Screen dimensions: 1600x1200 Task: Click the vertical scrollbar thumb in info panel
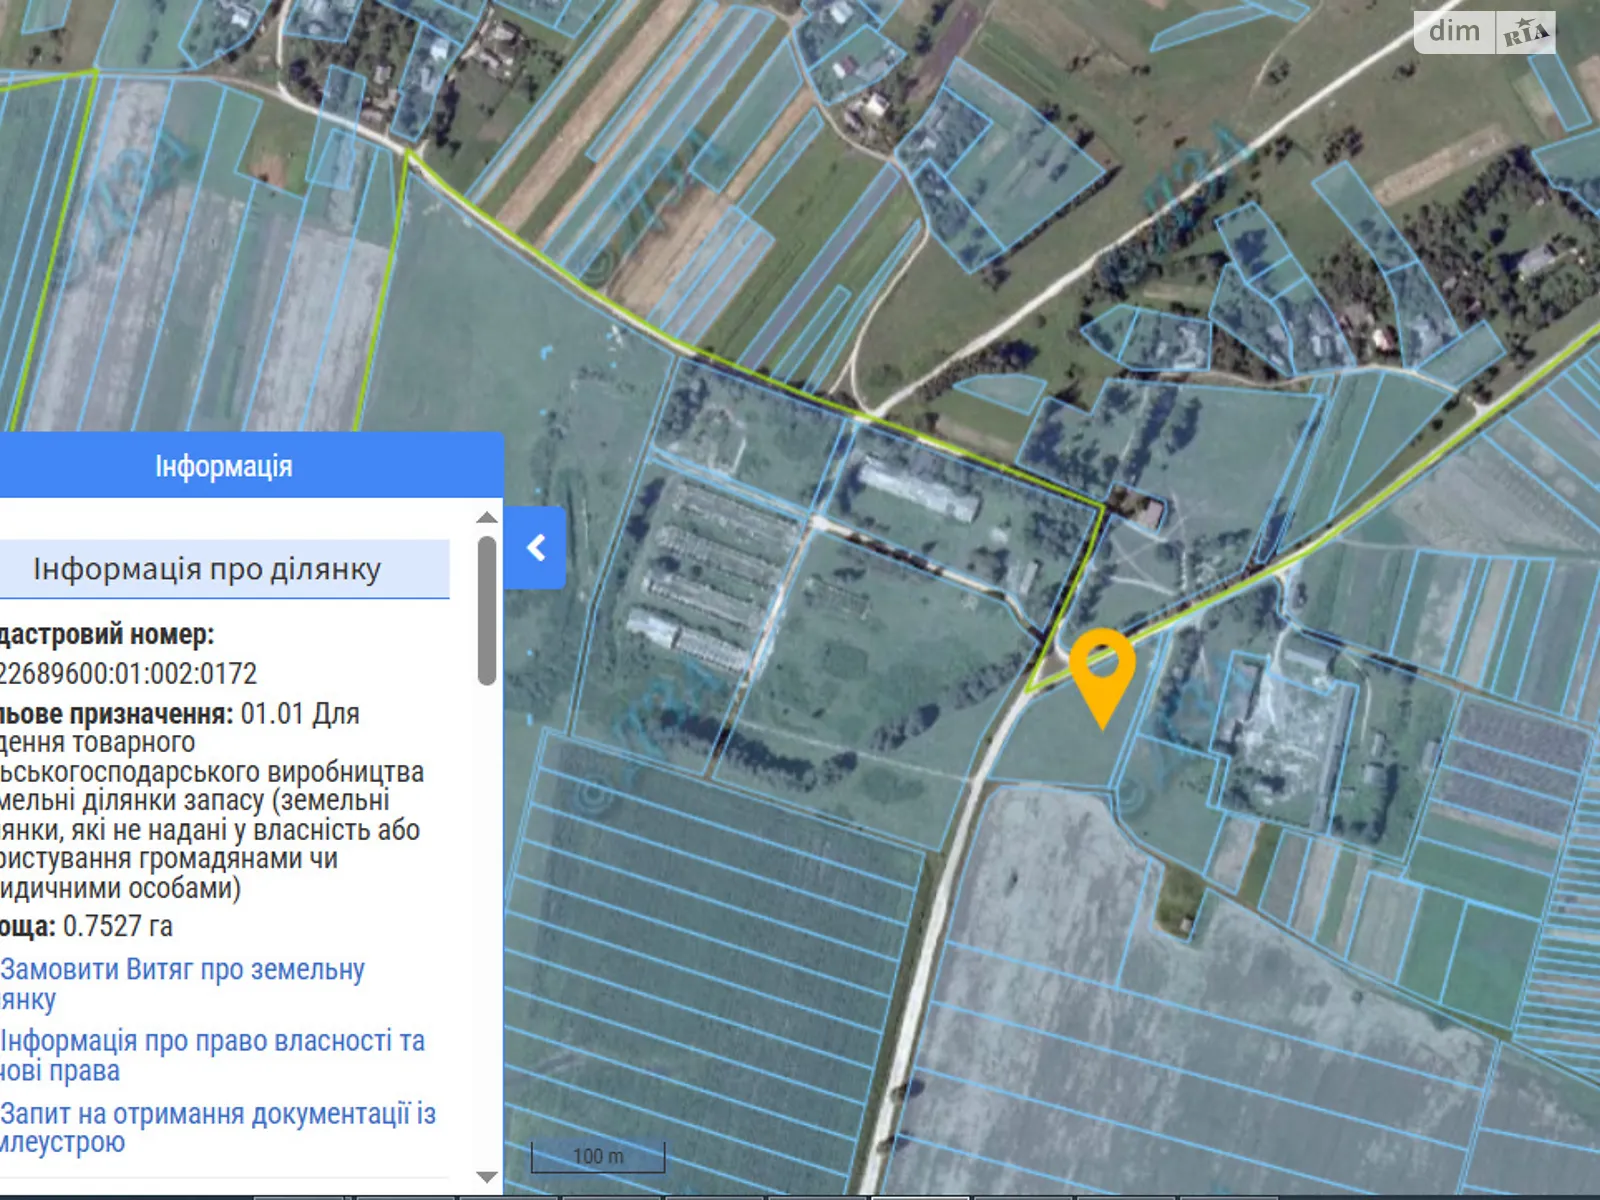click(x=487, y=610)
